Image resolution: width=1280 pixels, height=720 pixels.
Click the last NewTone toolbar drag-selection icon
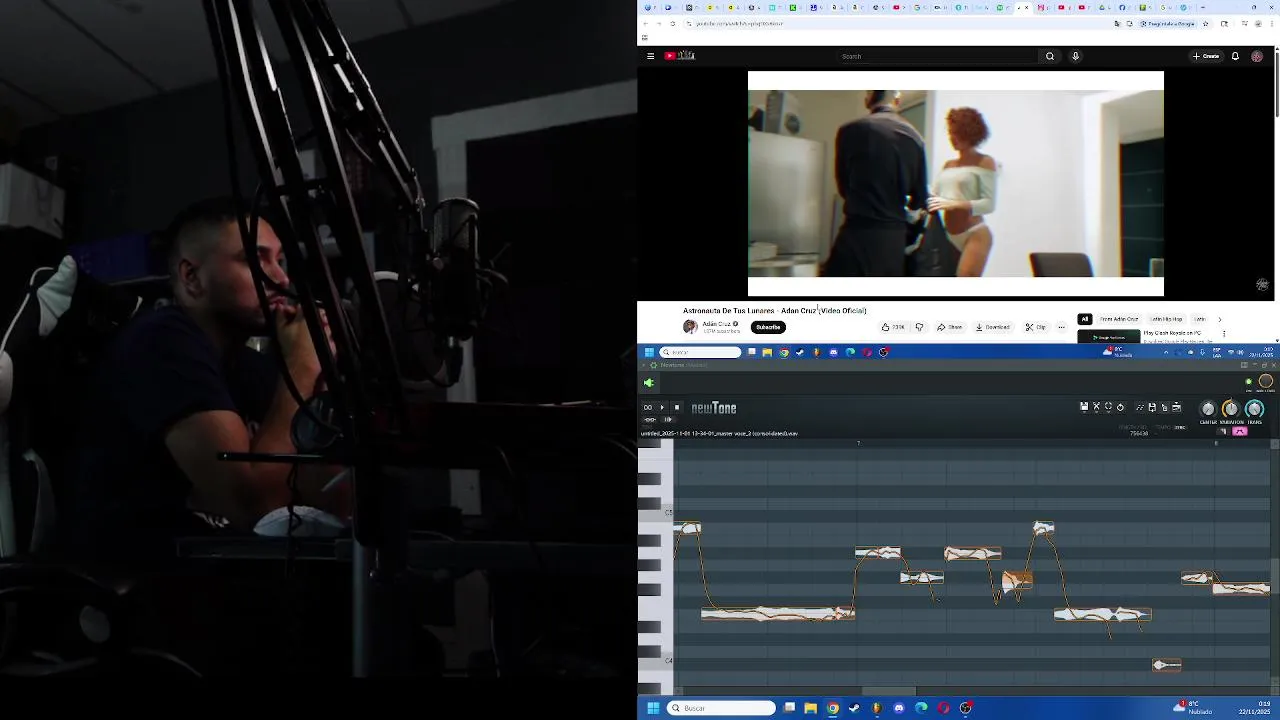click(1176, 407)
